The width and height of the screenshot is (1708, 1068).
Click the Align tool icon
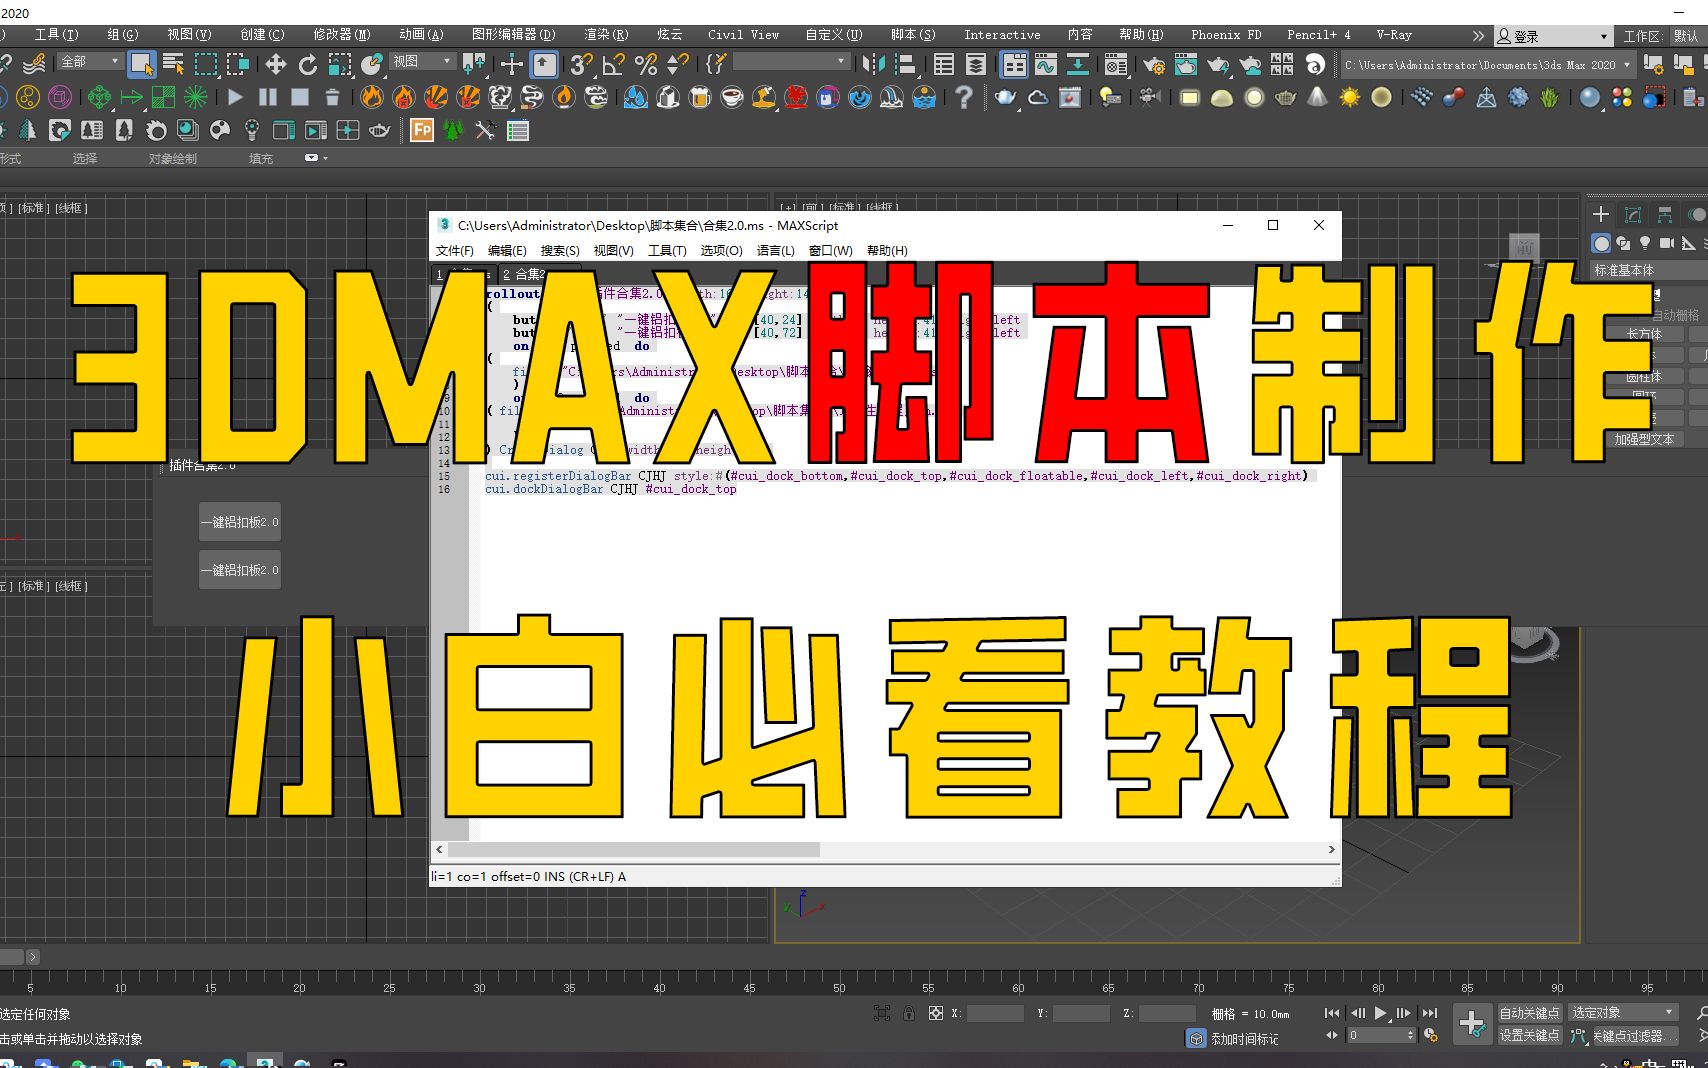pos(905,65)
